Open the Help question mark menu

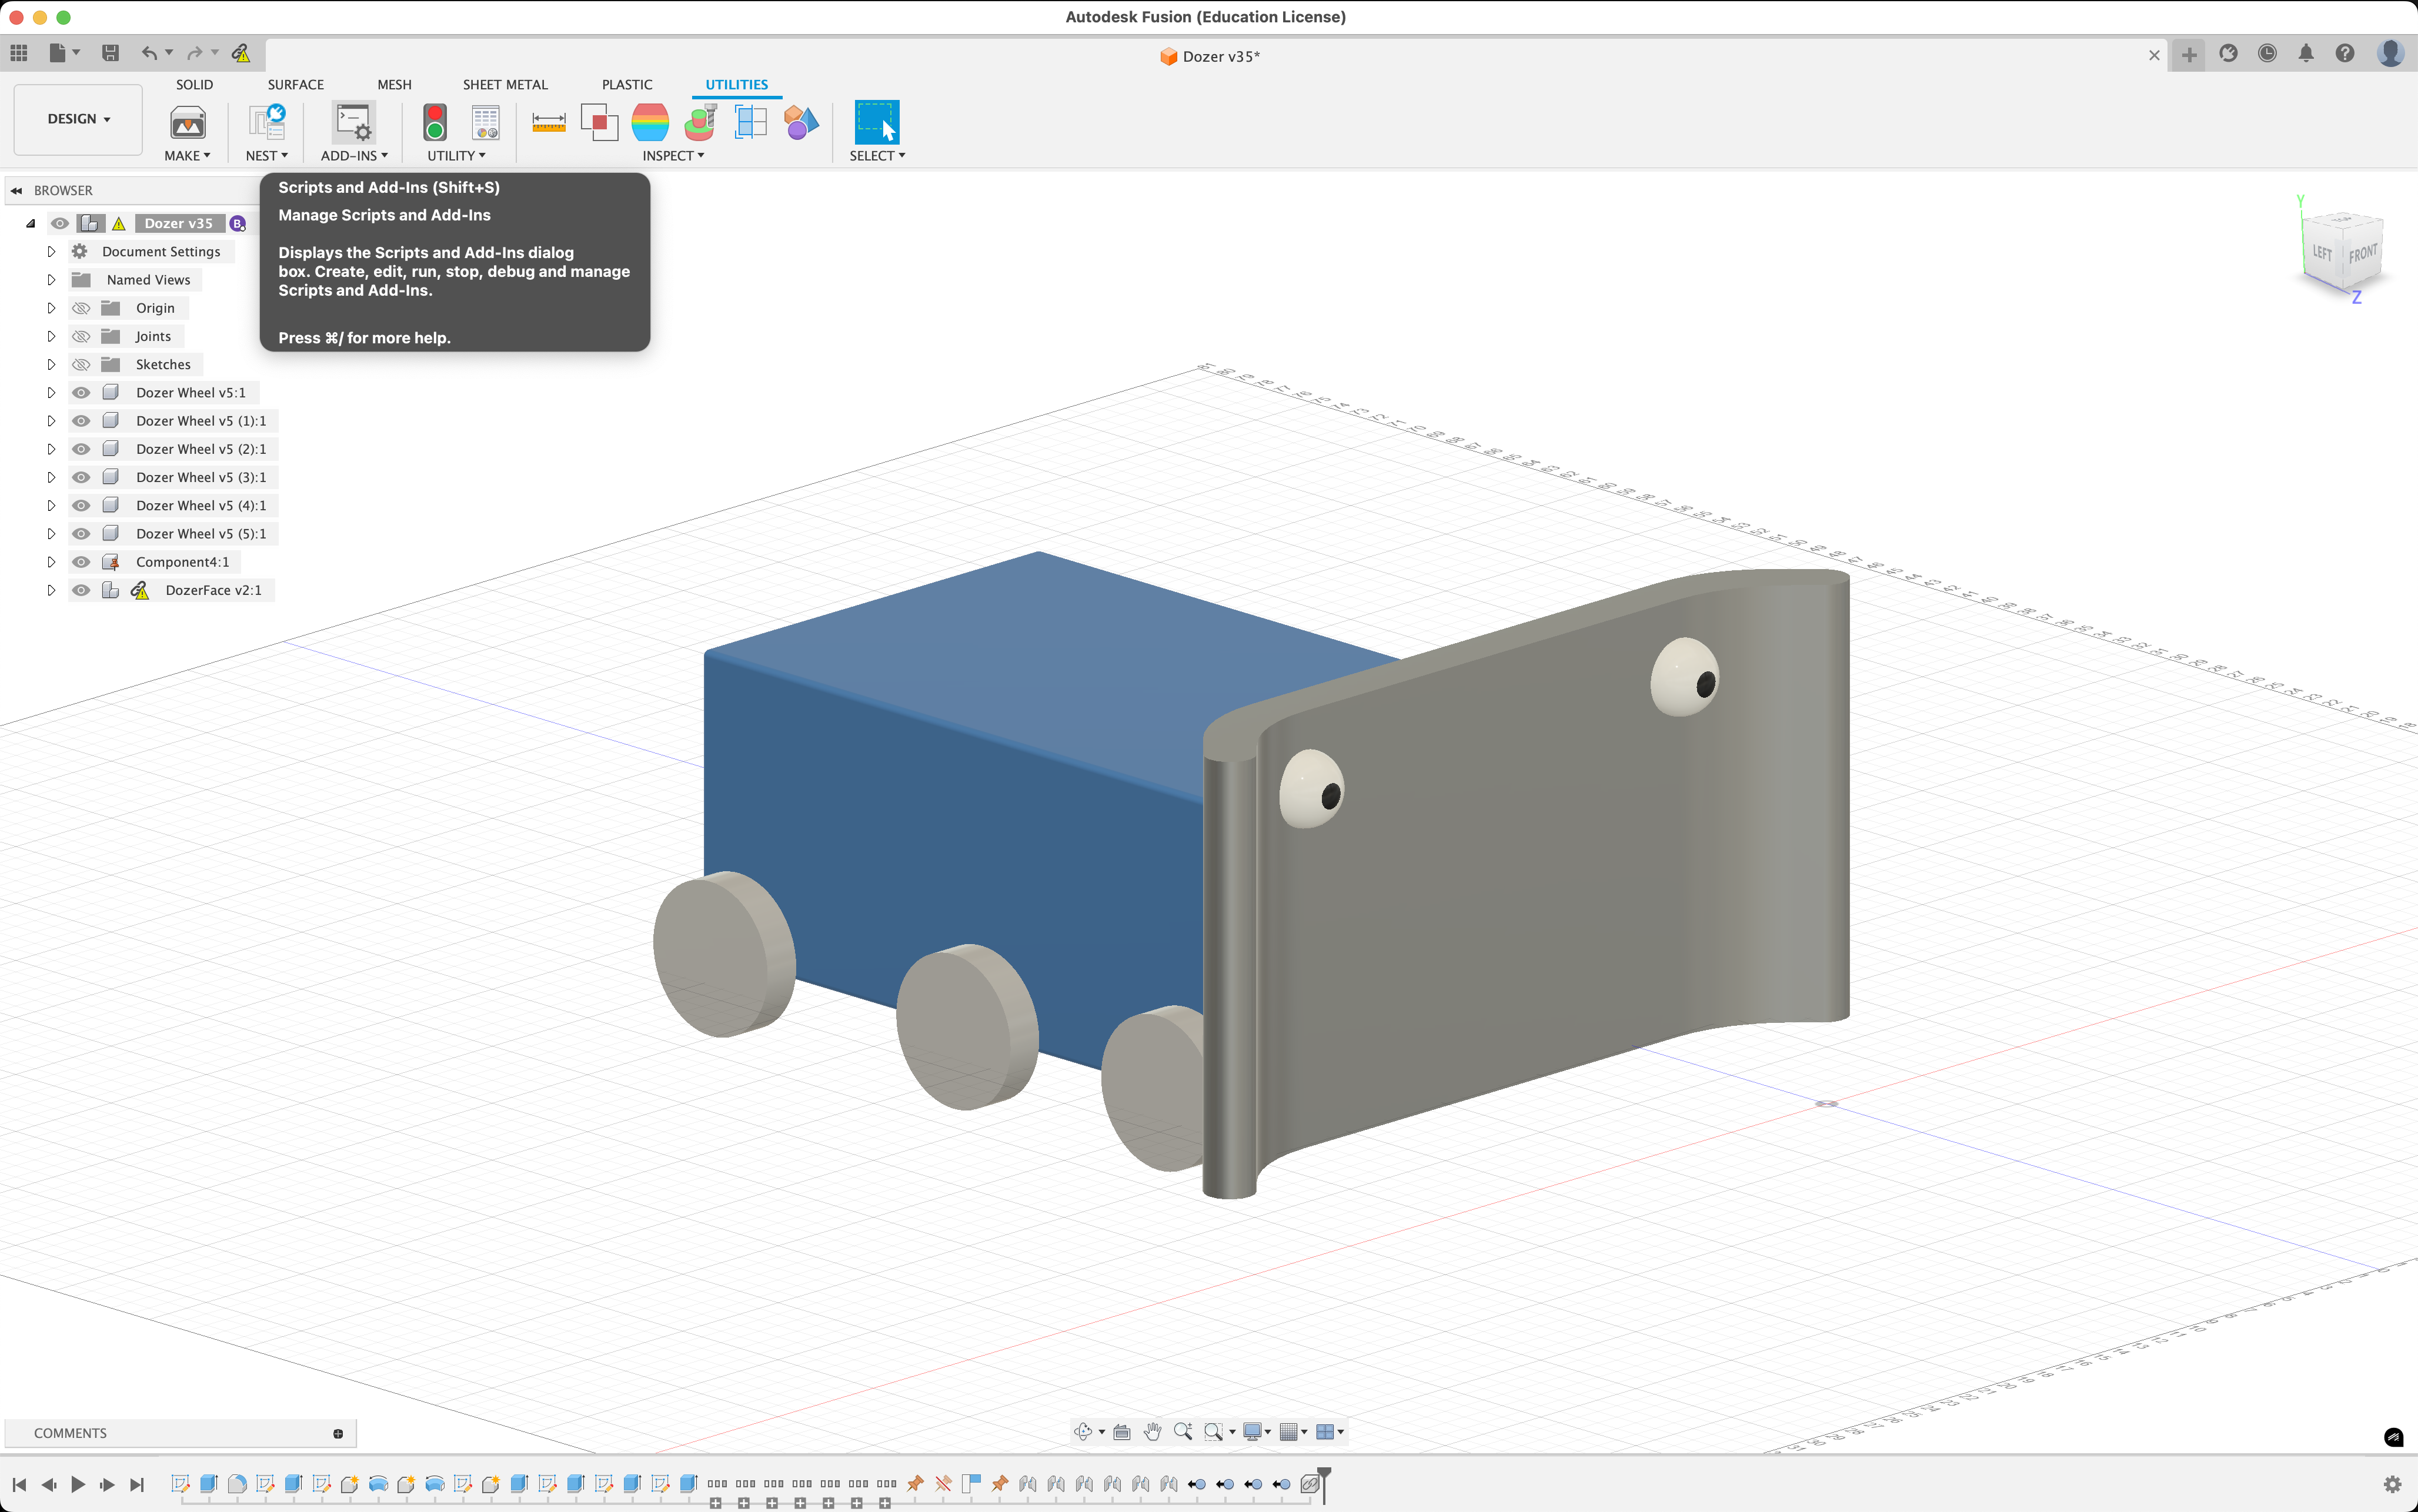2345,54
